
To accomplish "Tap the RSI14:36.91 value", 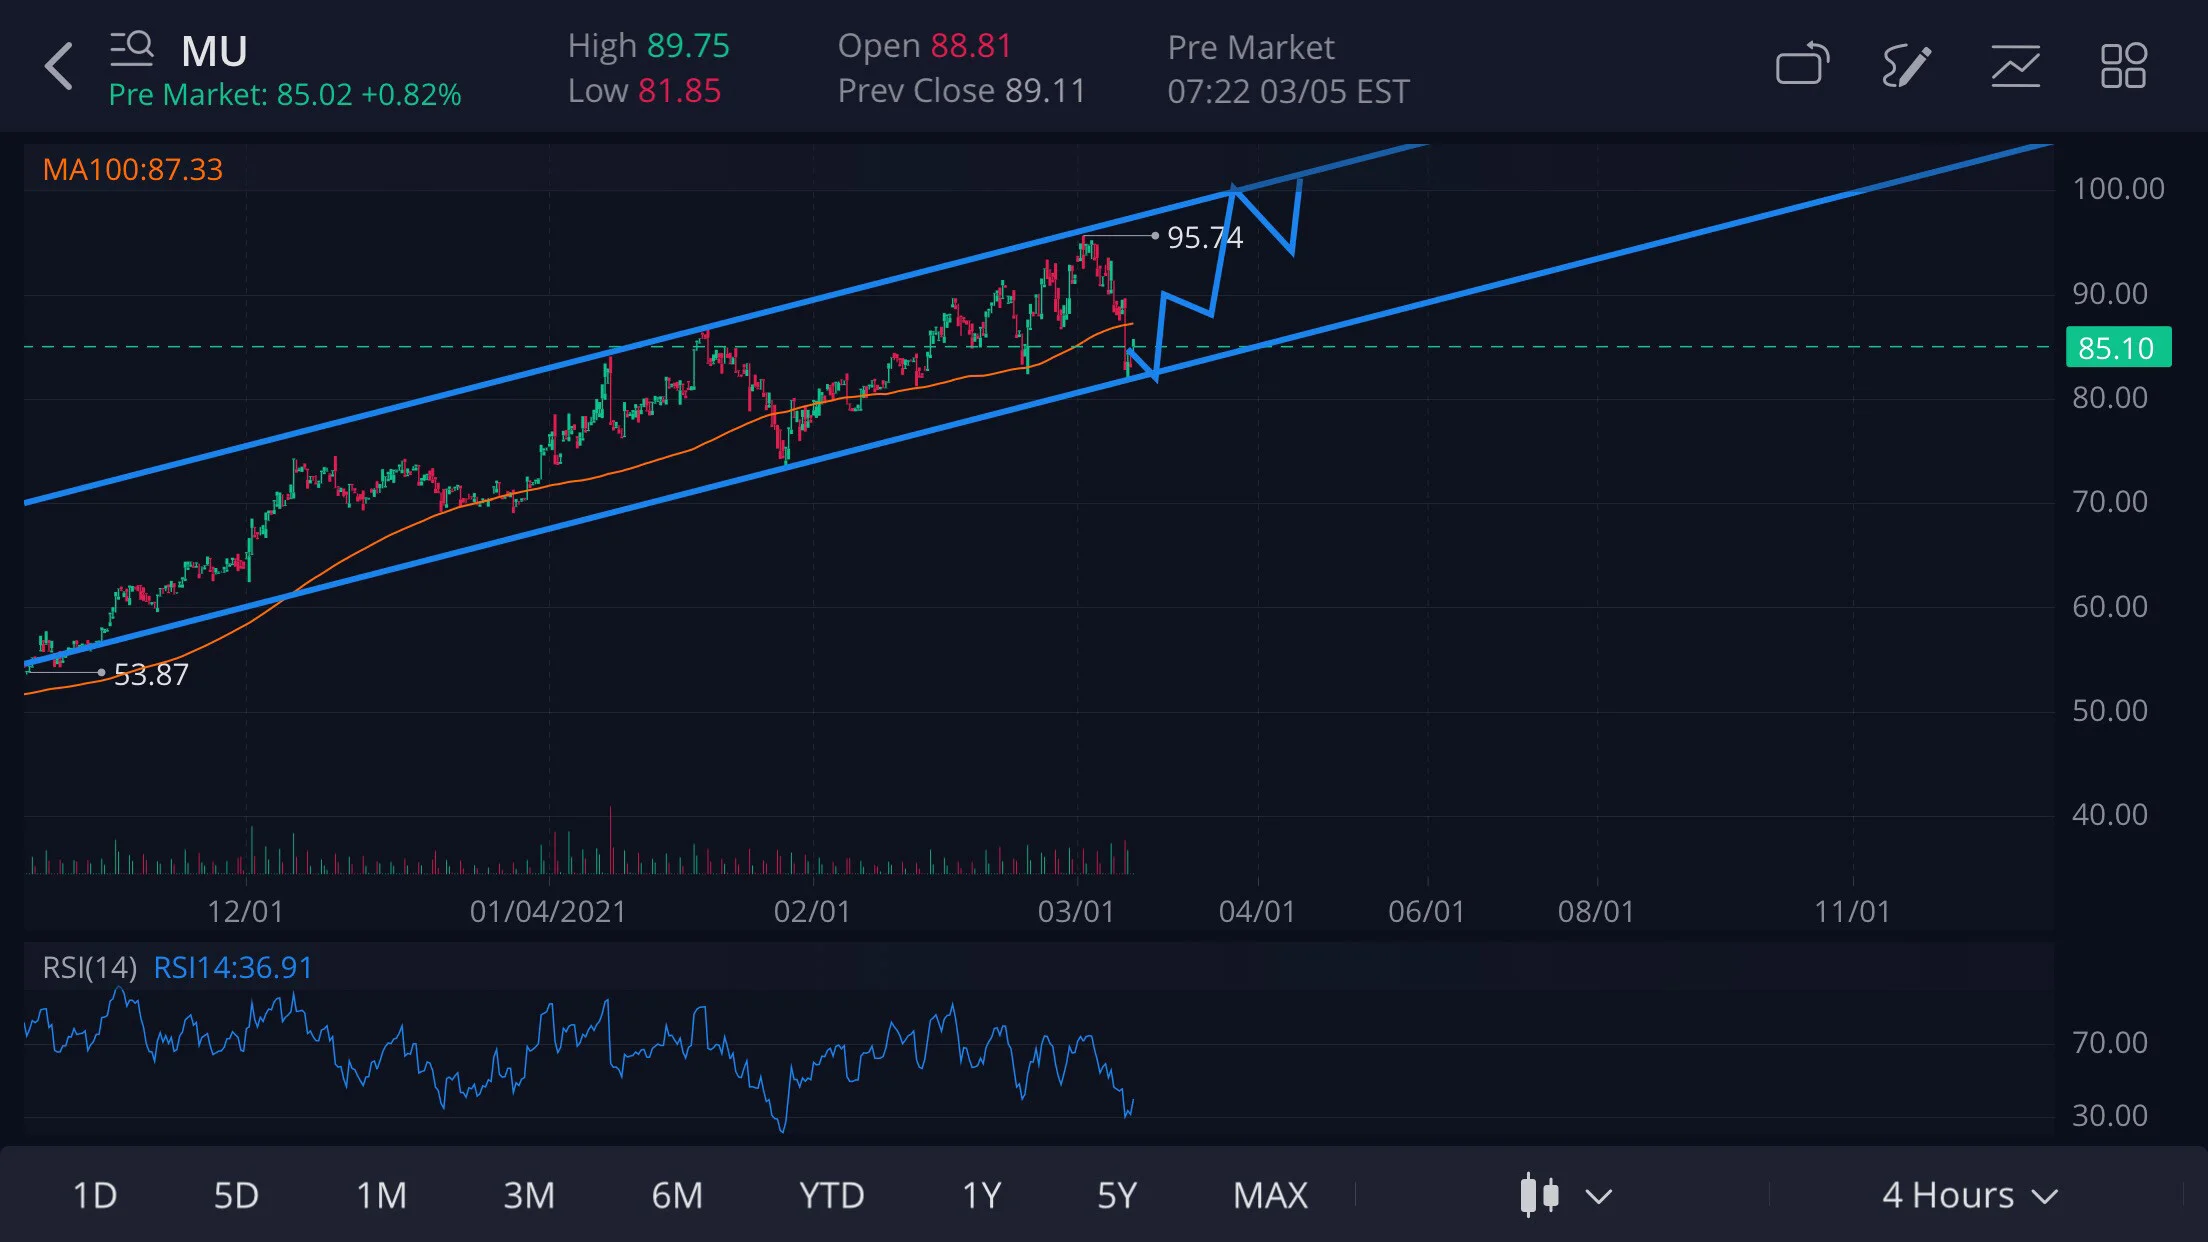I will [233, 967].
